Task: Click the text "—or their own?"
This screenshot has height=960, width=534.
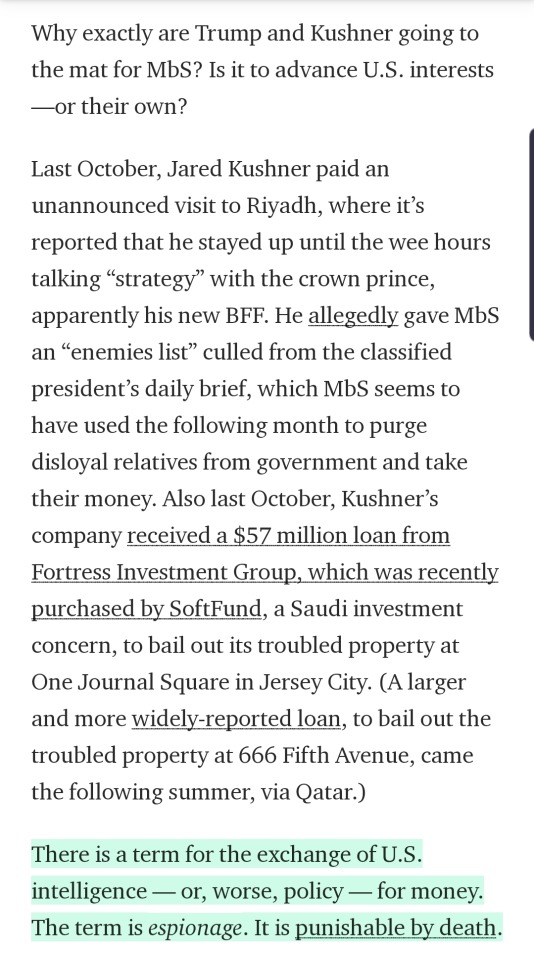Action: pyautogui.click(x=109, y=107)
